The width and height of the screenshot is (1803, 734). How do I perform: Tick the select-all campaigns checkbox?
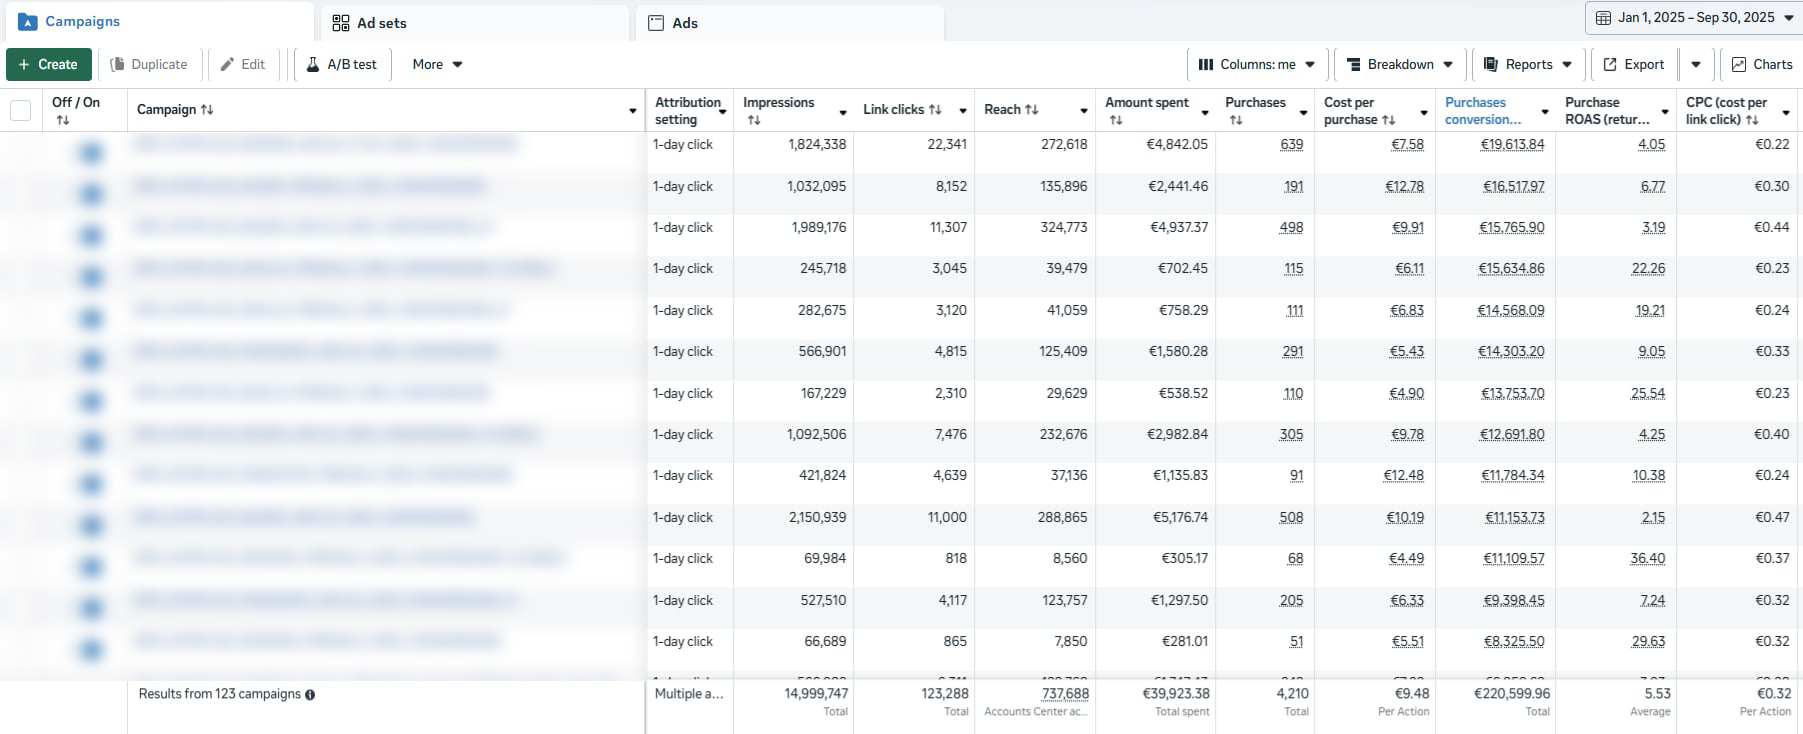(20, 110)
